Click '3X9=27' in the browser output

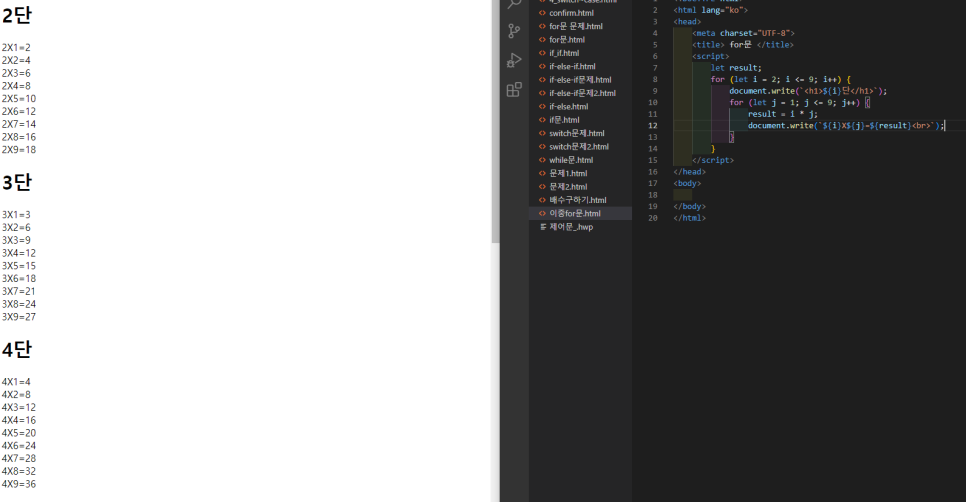tap(18, 317)
